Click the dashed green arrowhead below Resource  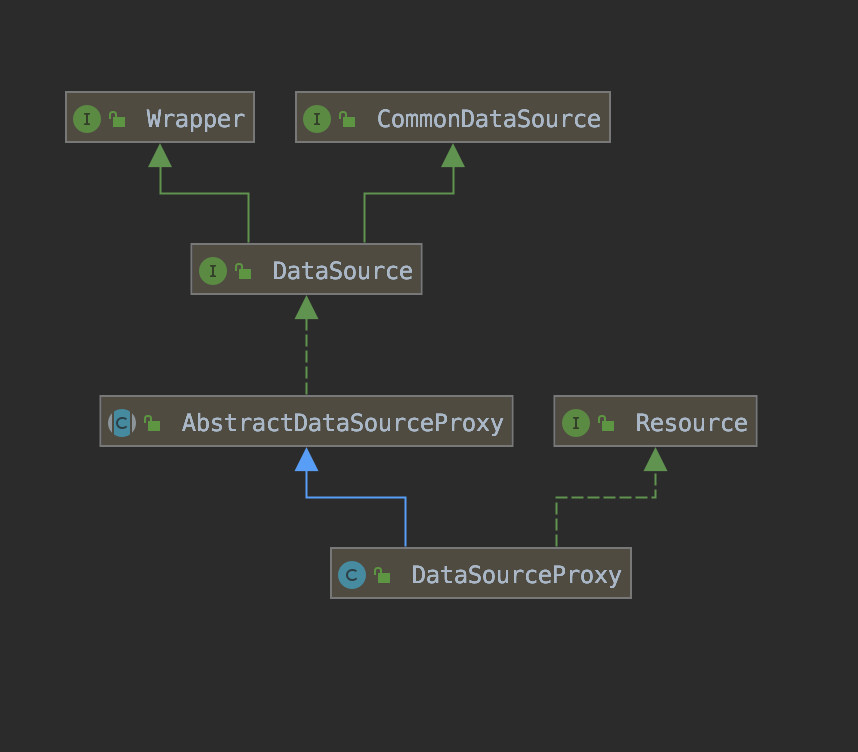tap(655, 459)
